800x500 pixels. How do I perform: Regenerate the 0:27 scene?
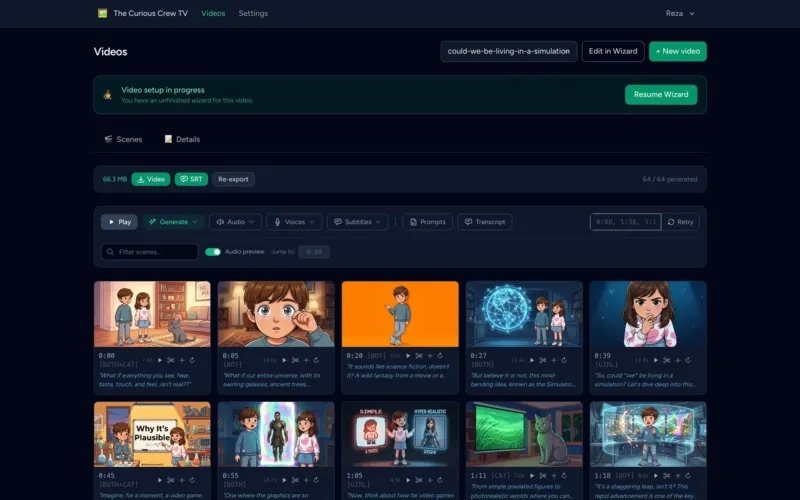click(564, 360)
